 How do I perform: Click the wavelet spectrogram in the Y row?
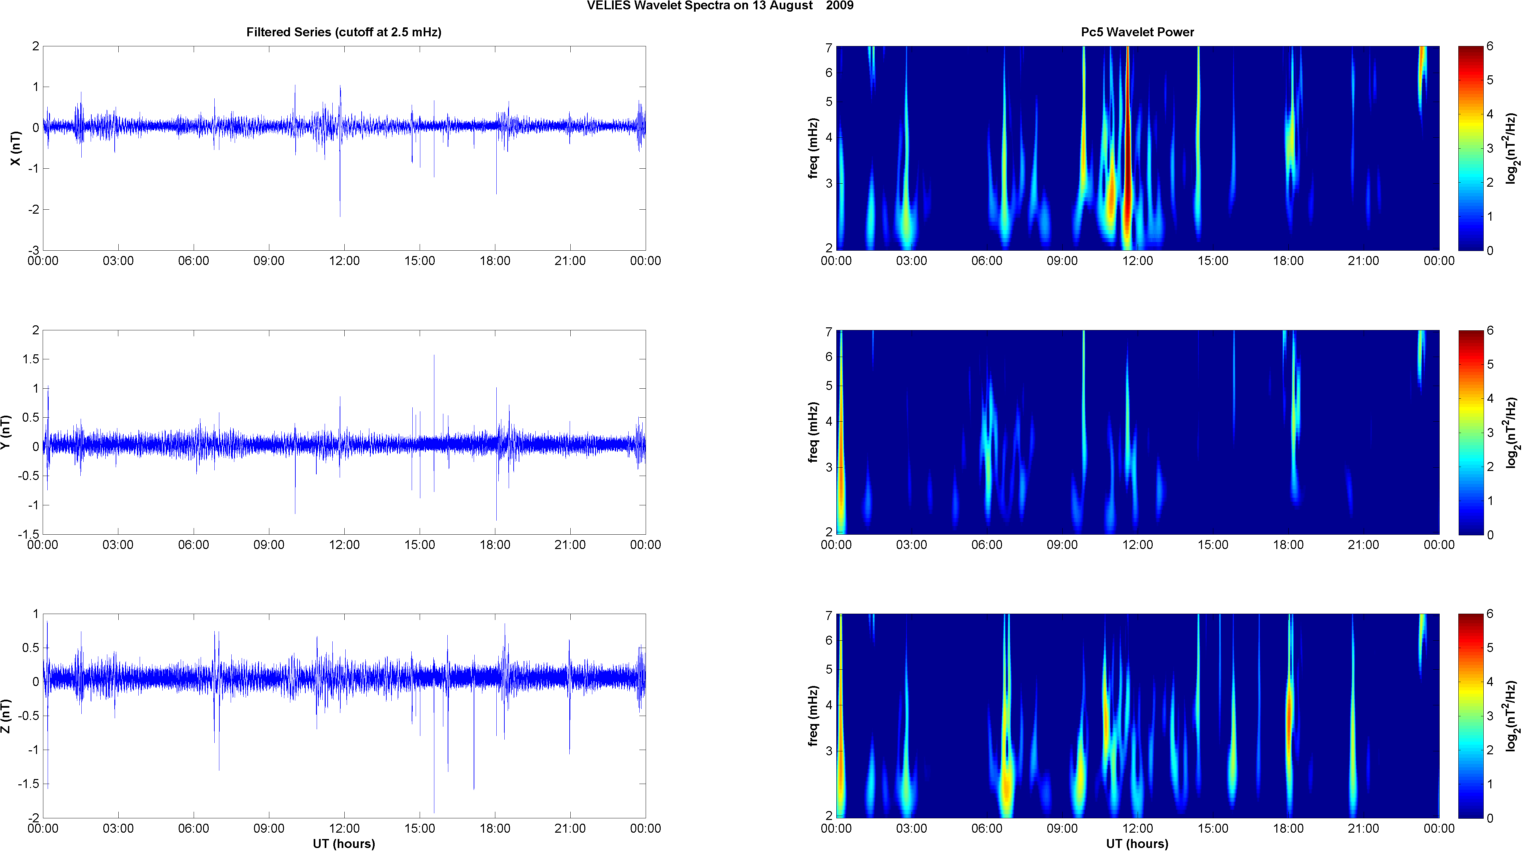(x=1137, y=432)
